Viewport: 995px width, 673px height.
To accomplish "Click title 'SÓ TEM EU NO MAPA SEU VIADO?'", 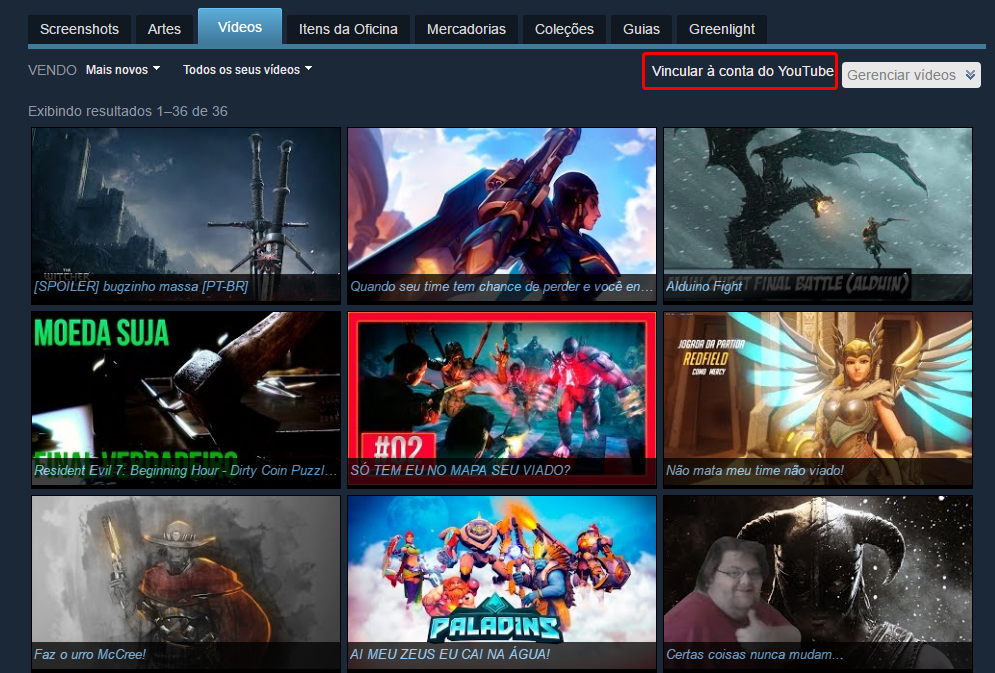I will (x=460, y=471).
